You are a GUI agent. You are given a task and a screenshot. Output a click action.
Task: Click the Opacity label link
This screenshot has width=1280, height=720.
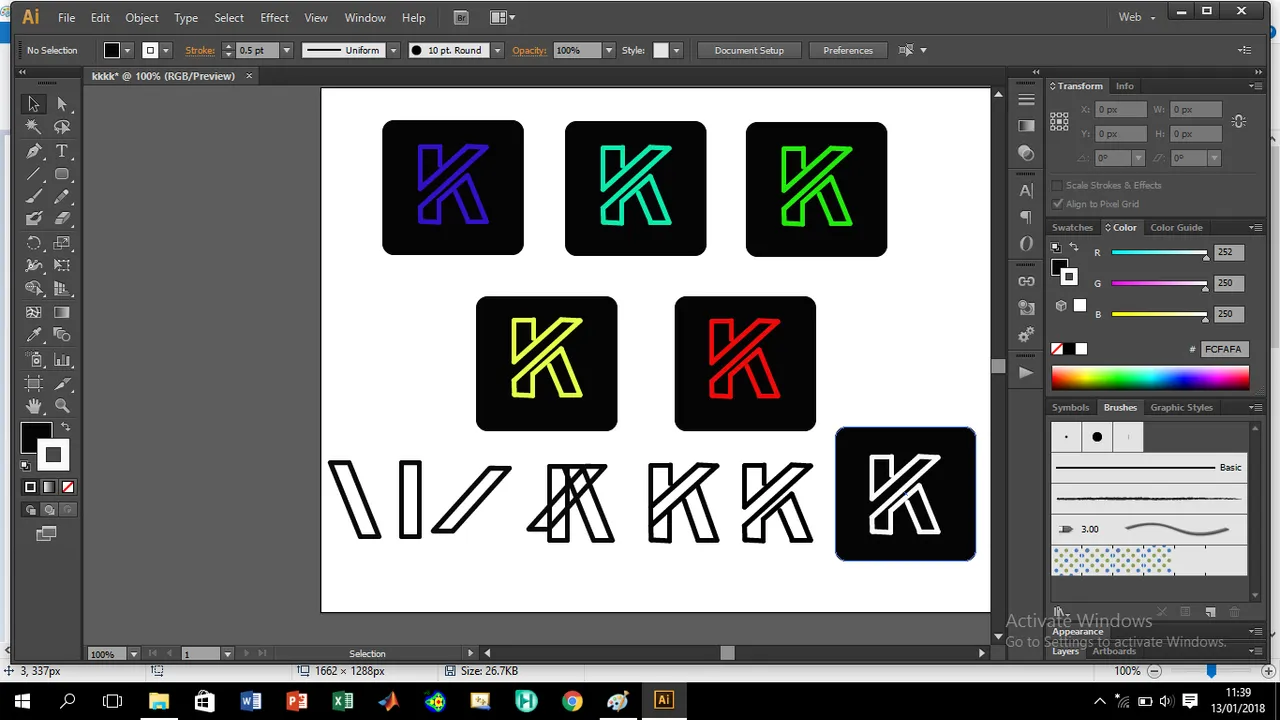[529, 50]
